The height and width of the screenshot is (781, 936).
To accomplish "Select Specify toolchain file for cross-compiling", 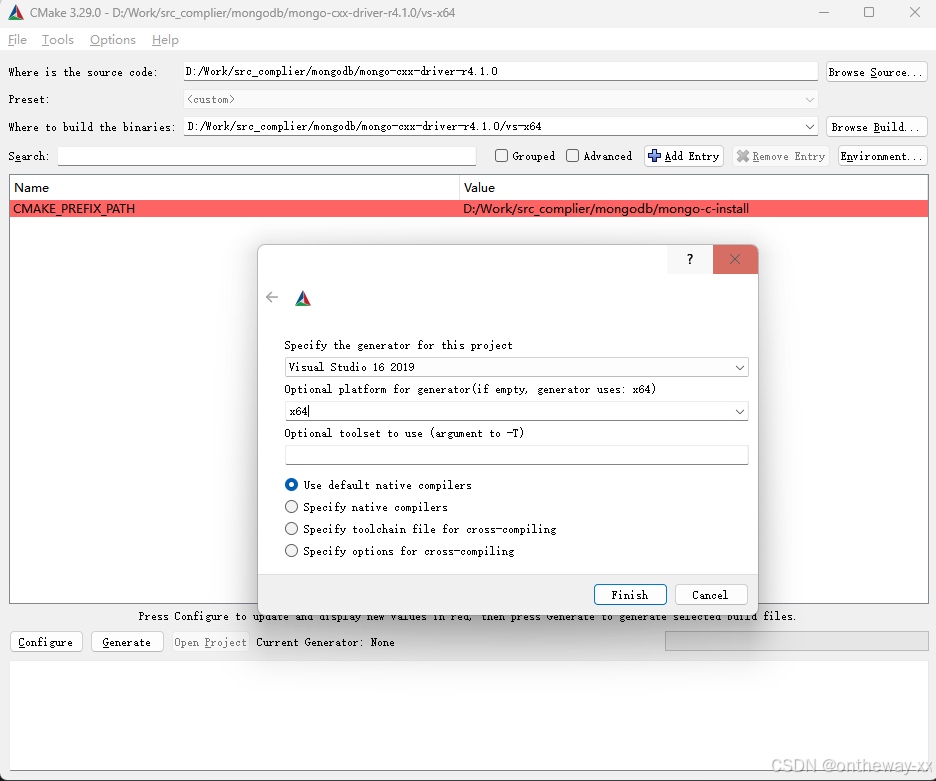I will pyautogui.click(x=291, y=528).
